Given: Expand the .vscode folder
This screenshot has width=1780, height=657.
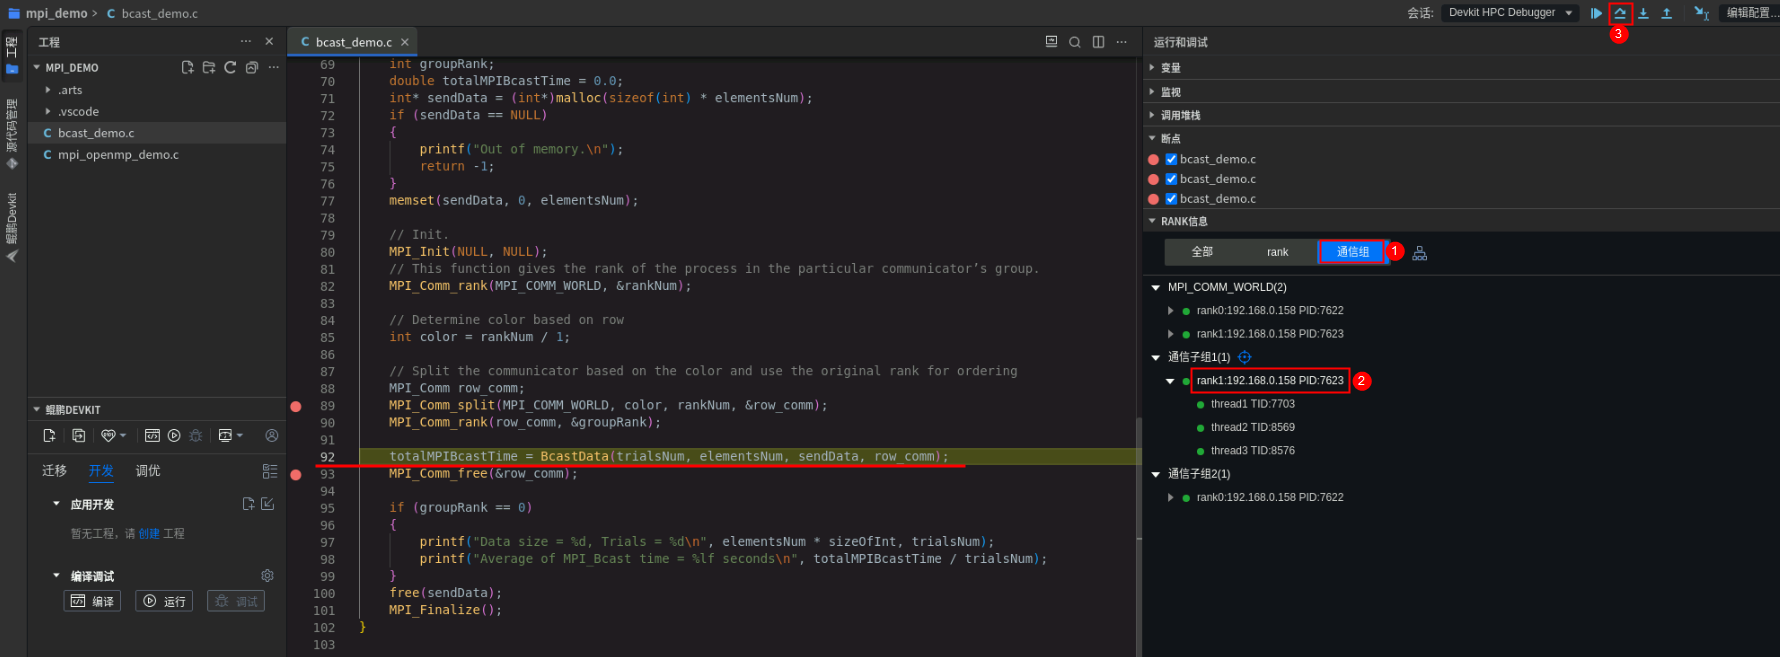Looking at the screenshot, I should [48, 112].
